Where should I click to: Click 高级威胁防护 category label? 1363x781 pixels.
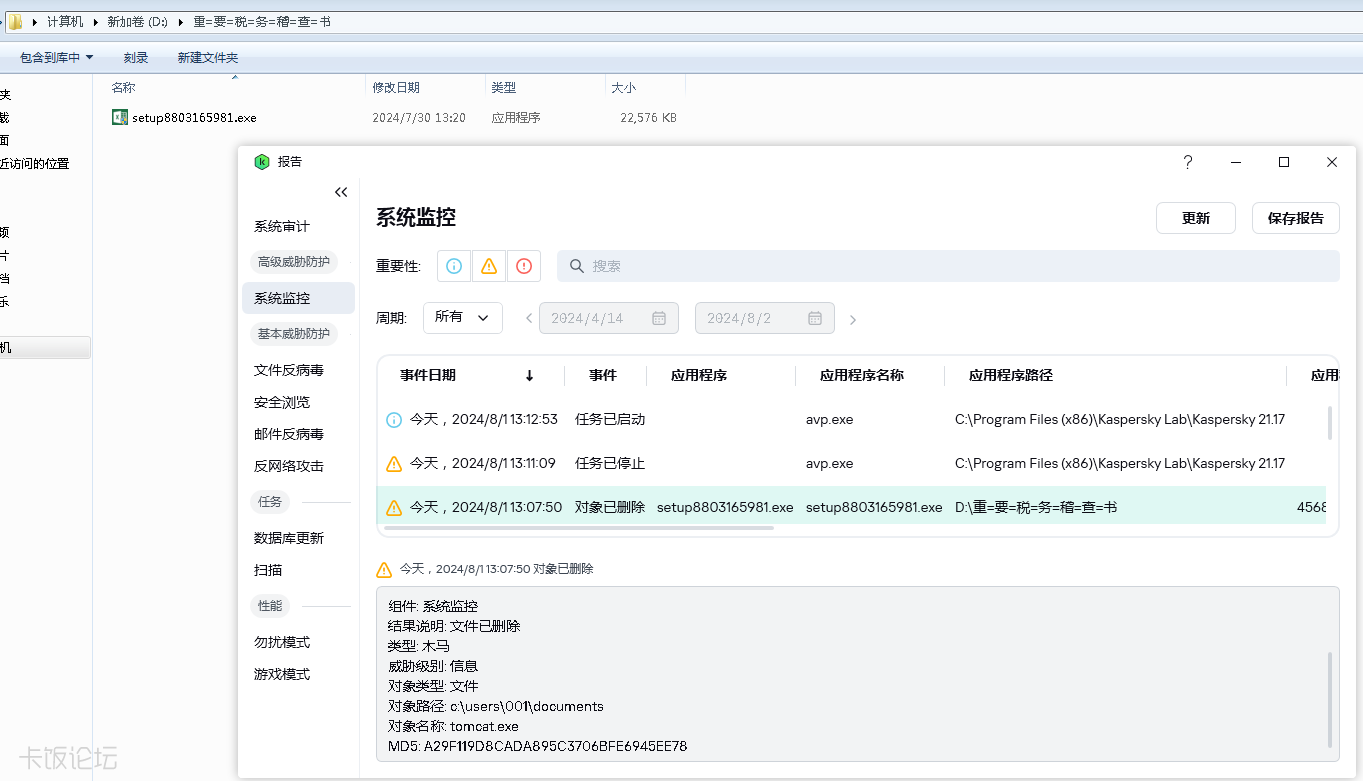[x=294, y=262]
